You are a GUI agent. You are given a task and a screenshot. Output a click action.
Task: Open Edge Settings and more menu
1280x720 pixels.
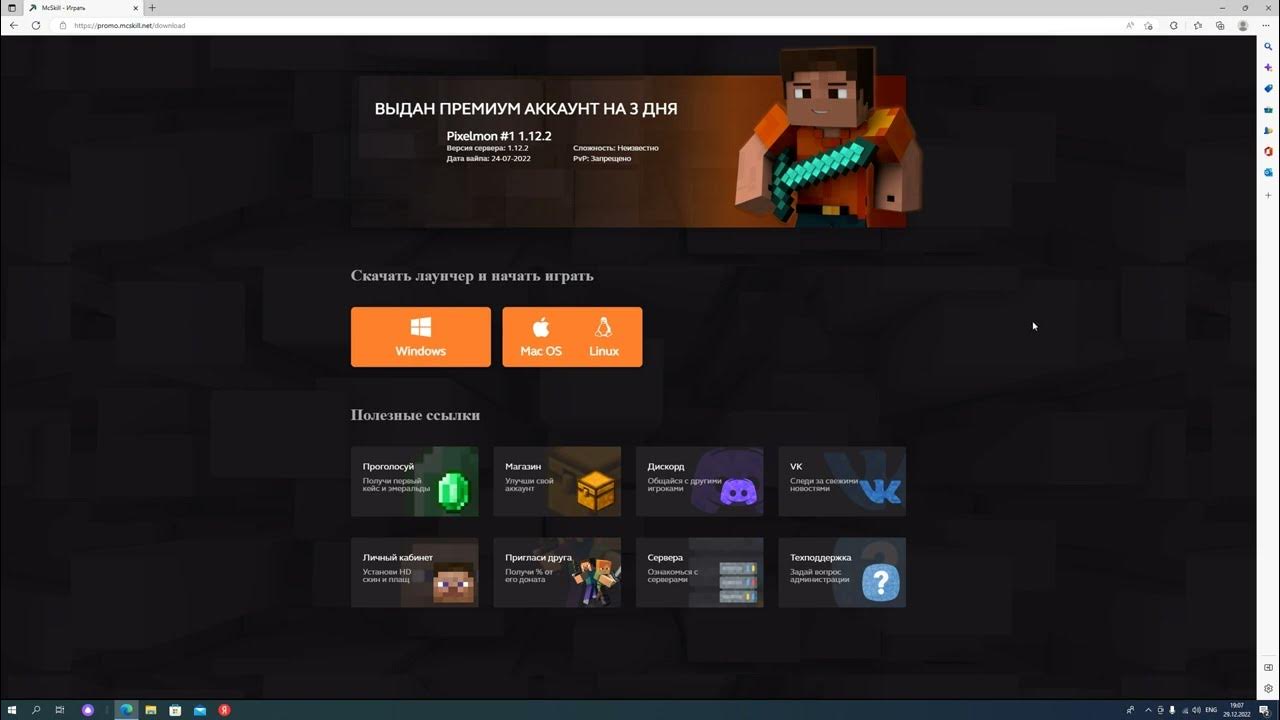point(1266,25)
